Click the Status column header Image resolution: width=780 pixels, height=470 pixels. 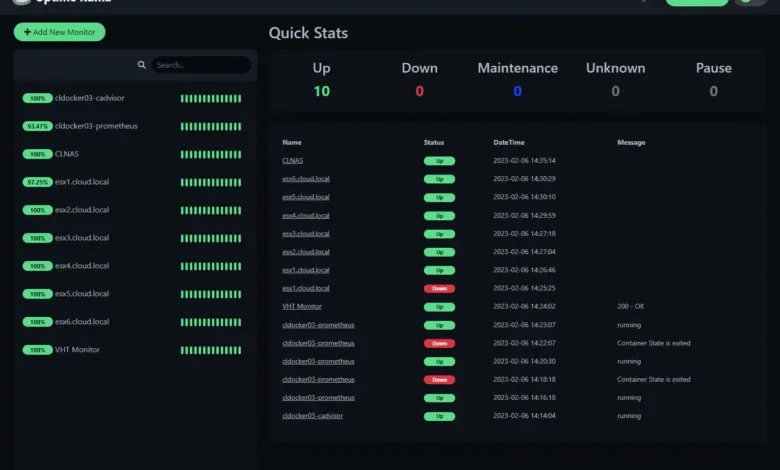pyautogui.click(x=434, y=142)
